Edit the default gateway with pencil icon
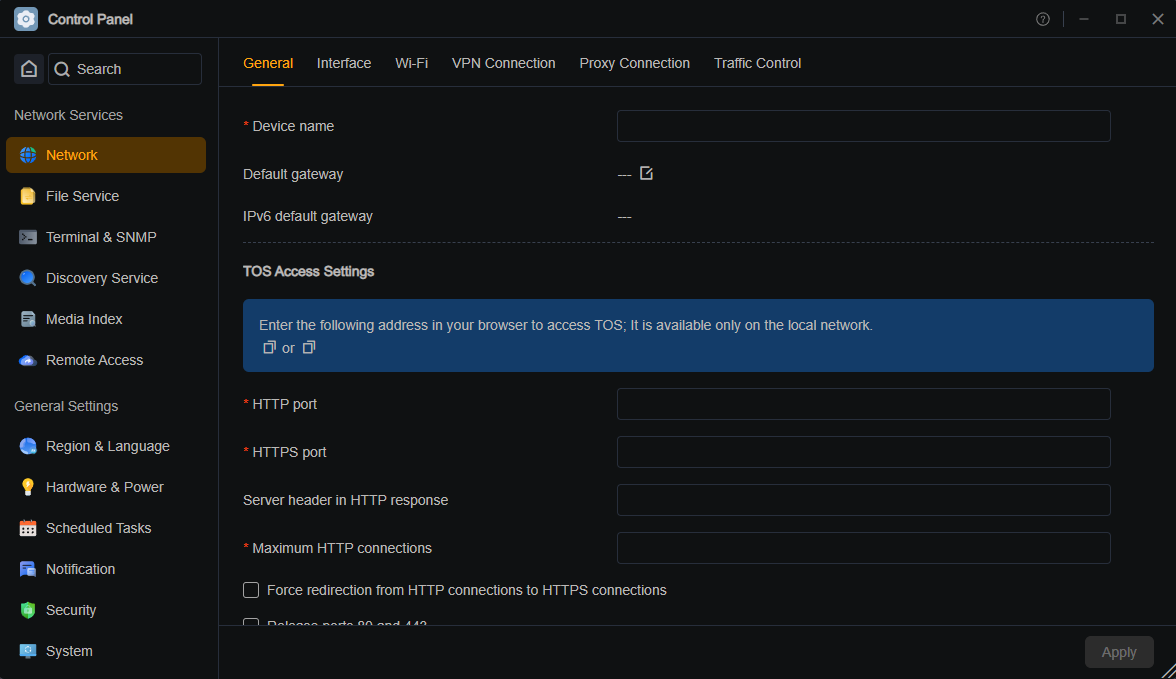Screen dimensions: 1176x679 click(x=646, y=173)
